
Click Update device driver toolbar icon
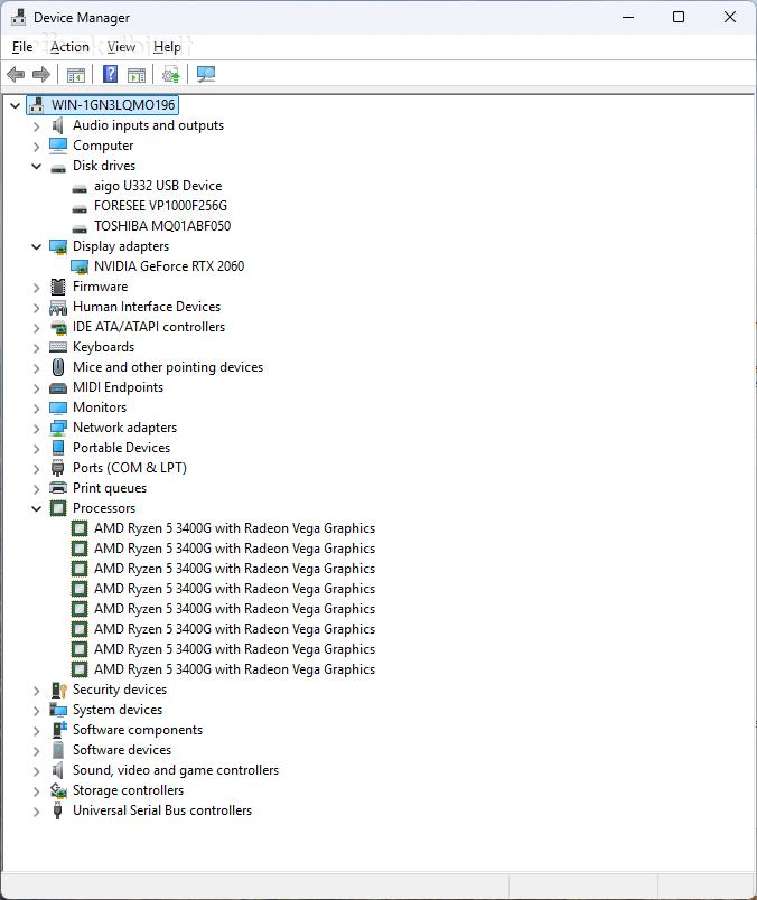point(171,75)
